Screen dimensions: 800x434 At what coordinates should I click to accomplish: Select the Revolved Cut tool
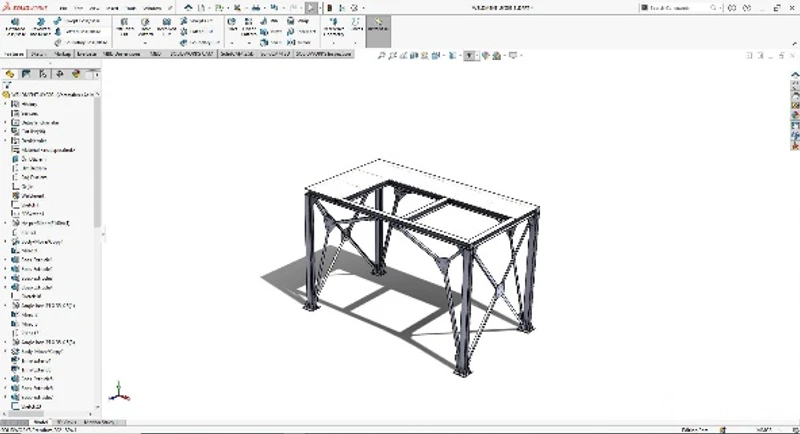tap(167, 27)
